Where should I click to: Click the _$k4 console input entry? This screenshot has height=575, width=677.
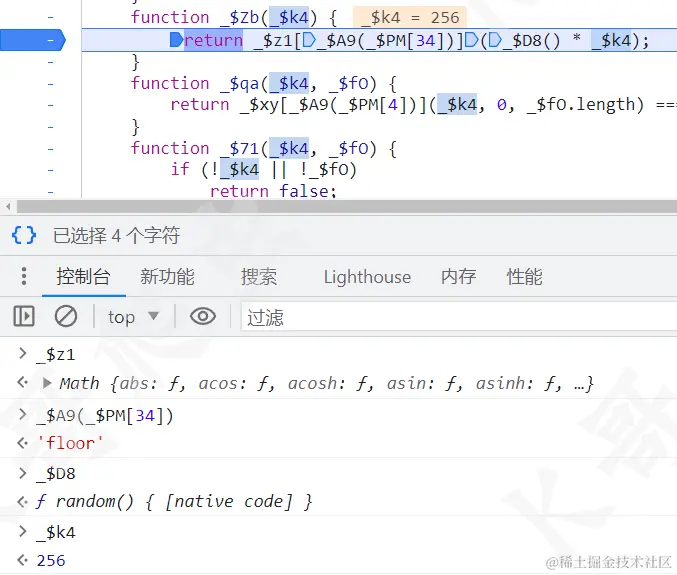point(56,532)
